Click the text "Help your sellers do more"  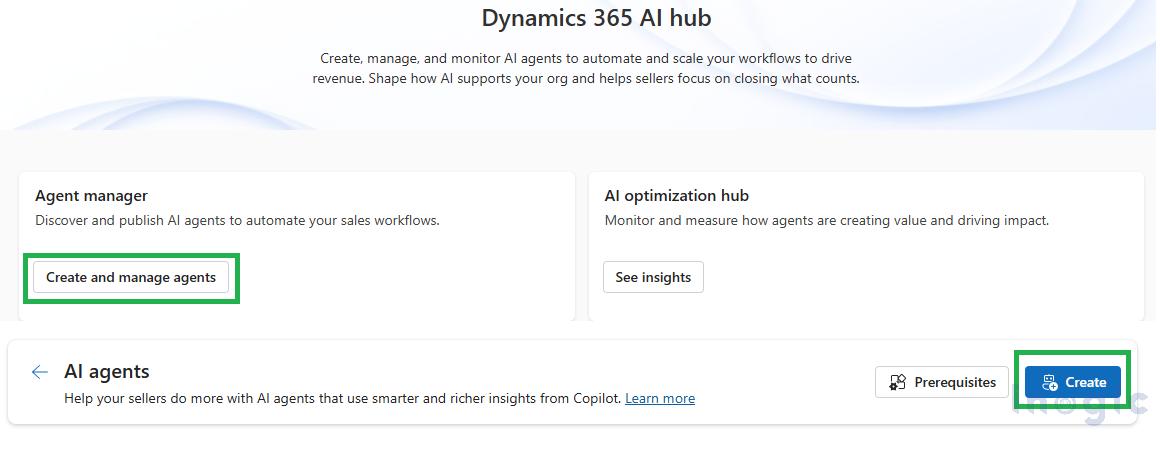tap(137, 398)
